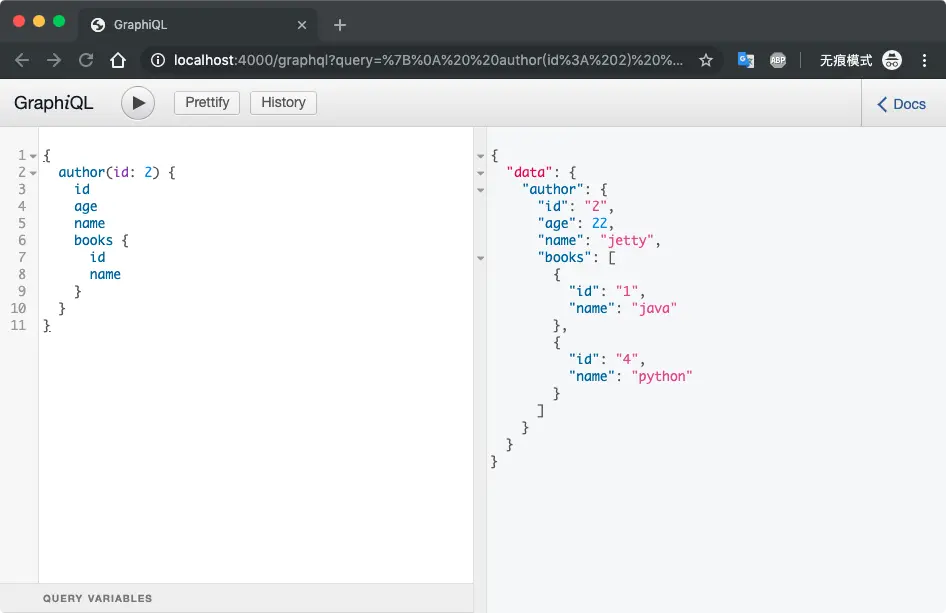
Task: Fold the author block at line 2
Action: pyautogui.click(x=33, y=173)
